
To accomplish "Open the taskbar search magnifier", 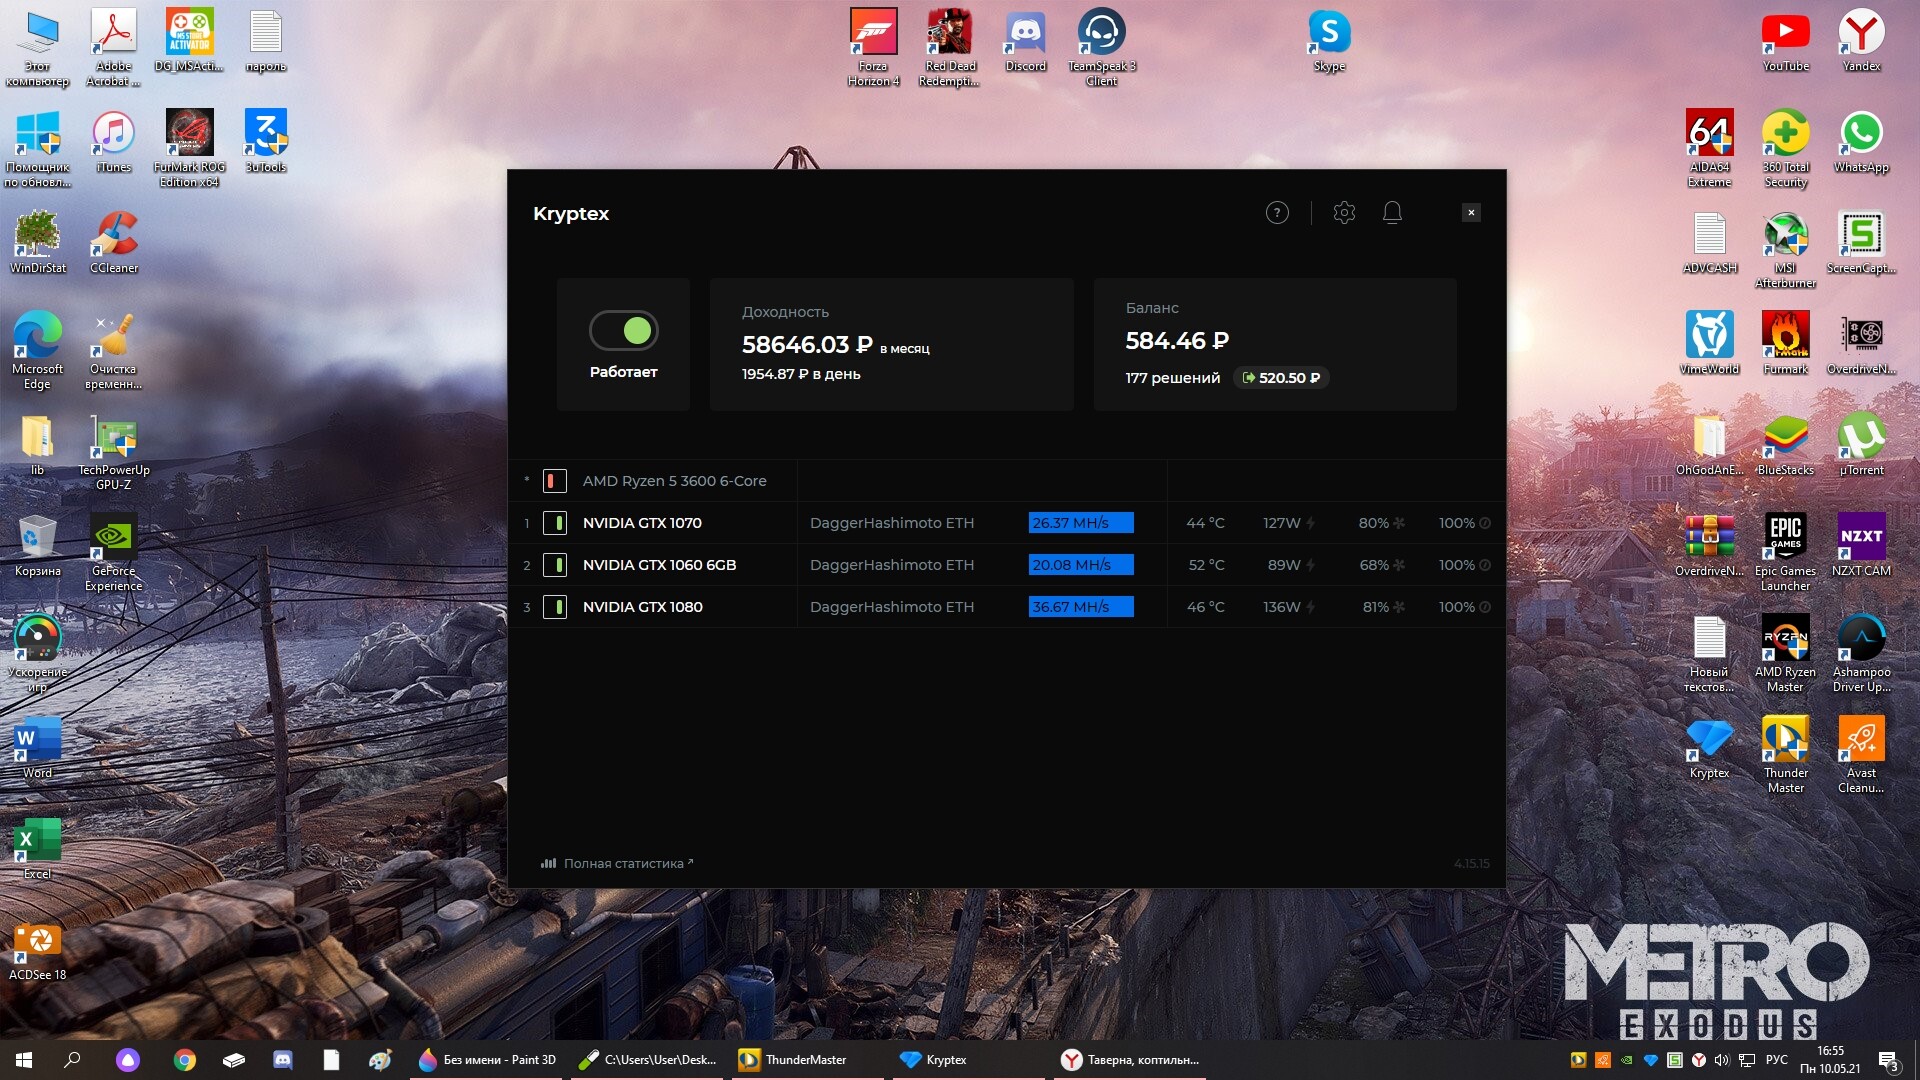I will (x=72, y=1060).
